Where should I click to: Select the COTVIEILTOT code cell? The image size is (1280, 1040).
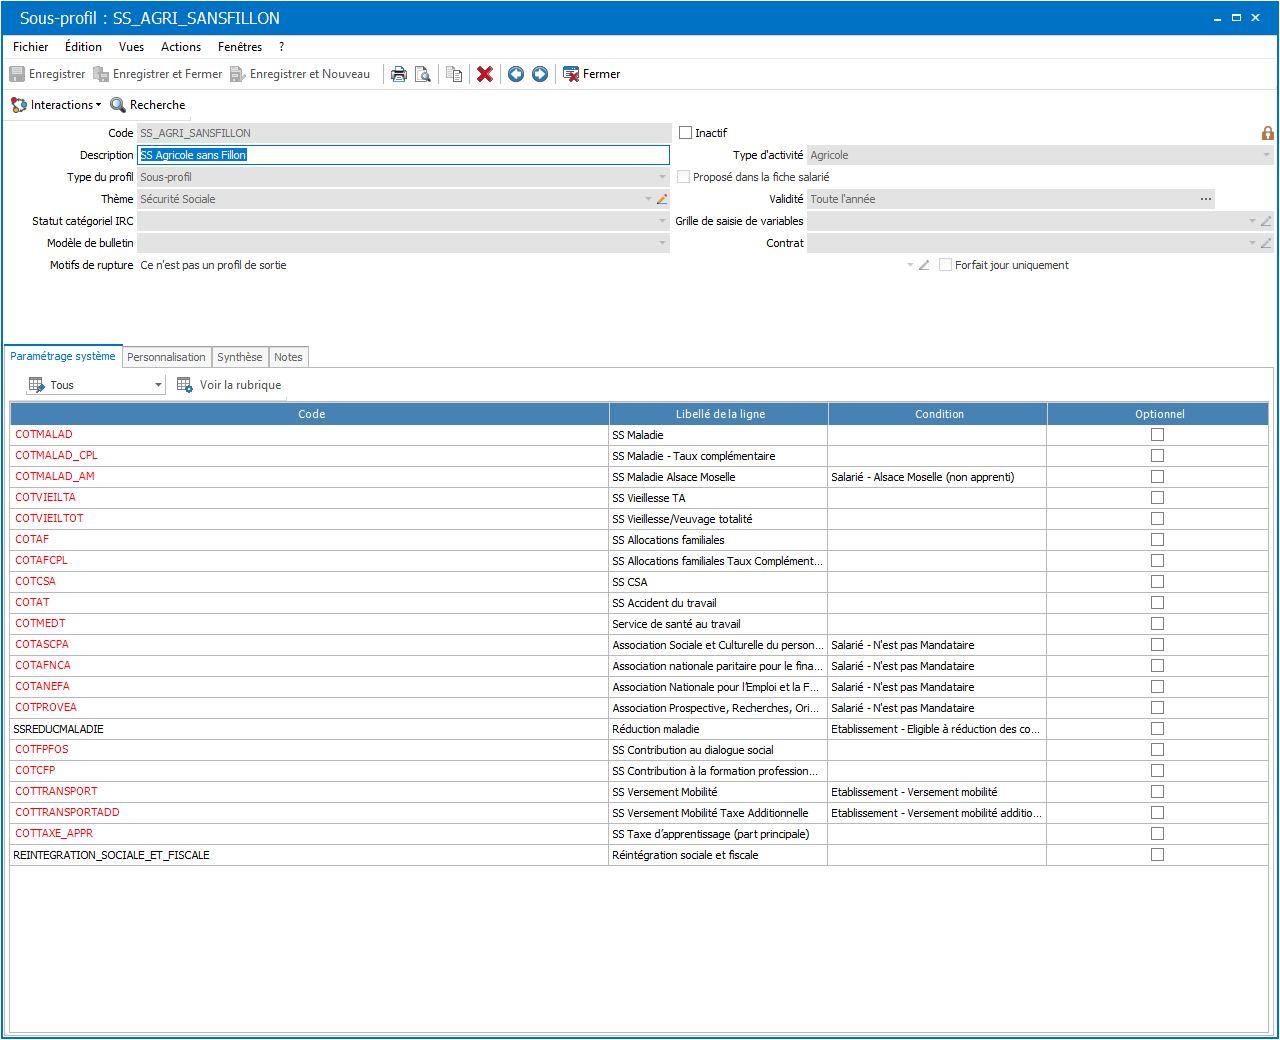point(310,519)
